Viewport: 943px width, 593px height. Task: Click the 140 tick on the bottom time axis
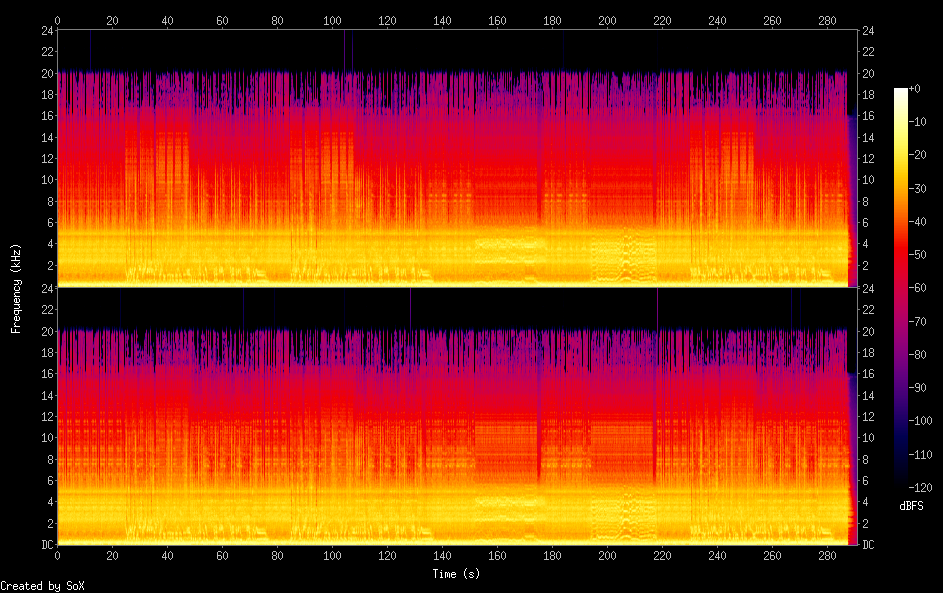(441, 556)
